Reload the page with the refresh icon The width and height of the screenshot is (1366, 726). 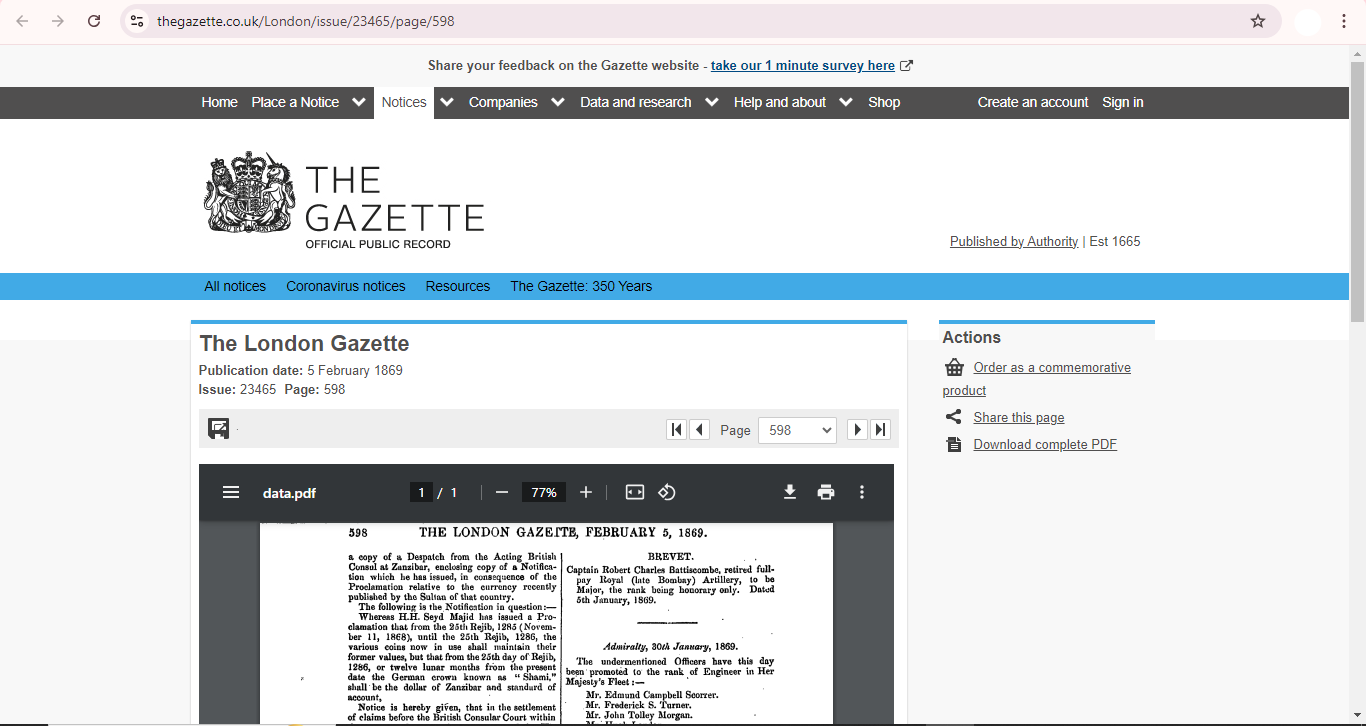tap(94, 21)
